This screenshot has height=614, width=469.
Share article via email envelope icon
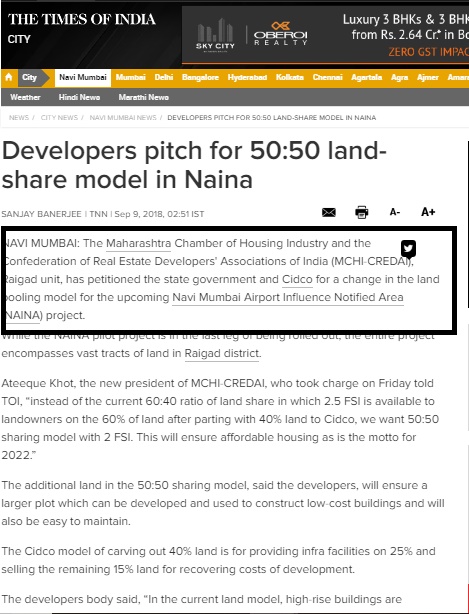[x=328, y=212]
